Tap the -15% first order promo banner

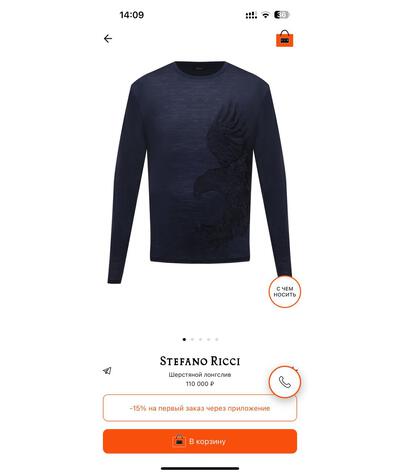(200, 408)
